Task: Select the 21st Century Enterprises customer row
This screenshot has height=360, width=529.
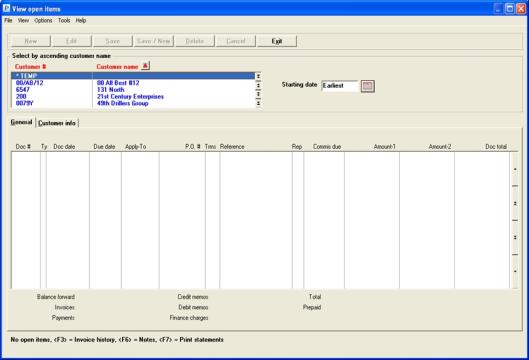Action: point(133,96)
